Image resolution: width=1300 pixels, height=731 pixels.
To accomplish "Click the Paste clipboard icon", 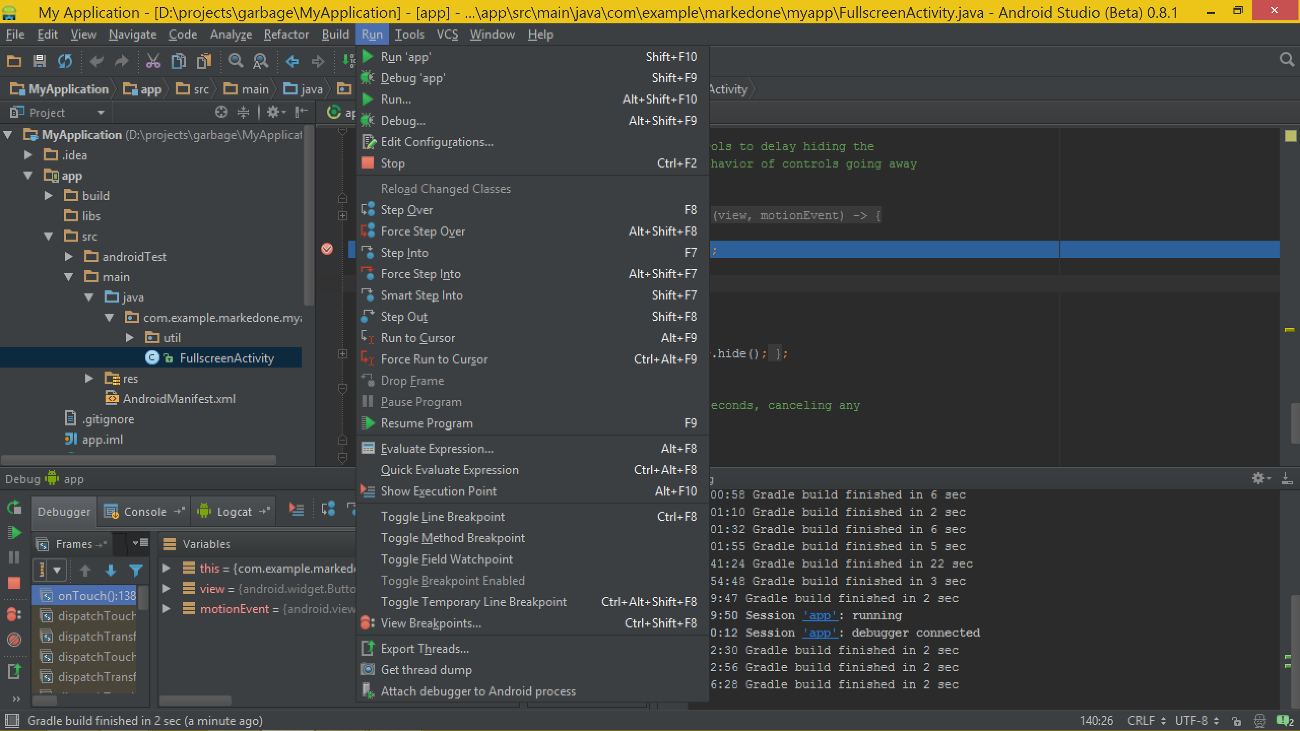I will click(204, 61).
